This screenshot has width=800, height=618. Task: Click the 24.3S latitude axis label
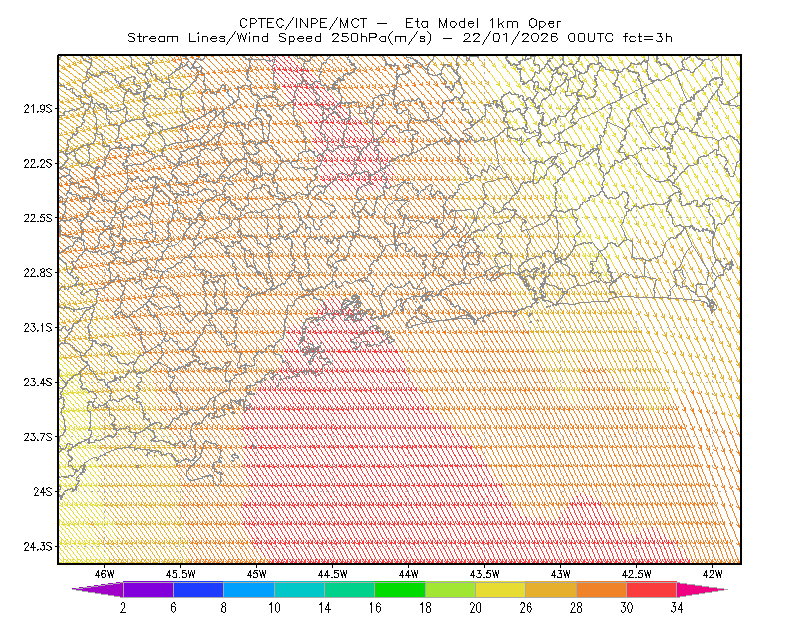[x=38, y=547]
